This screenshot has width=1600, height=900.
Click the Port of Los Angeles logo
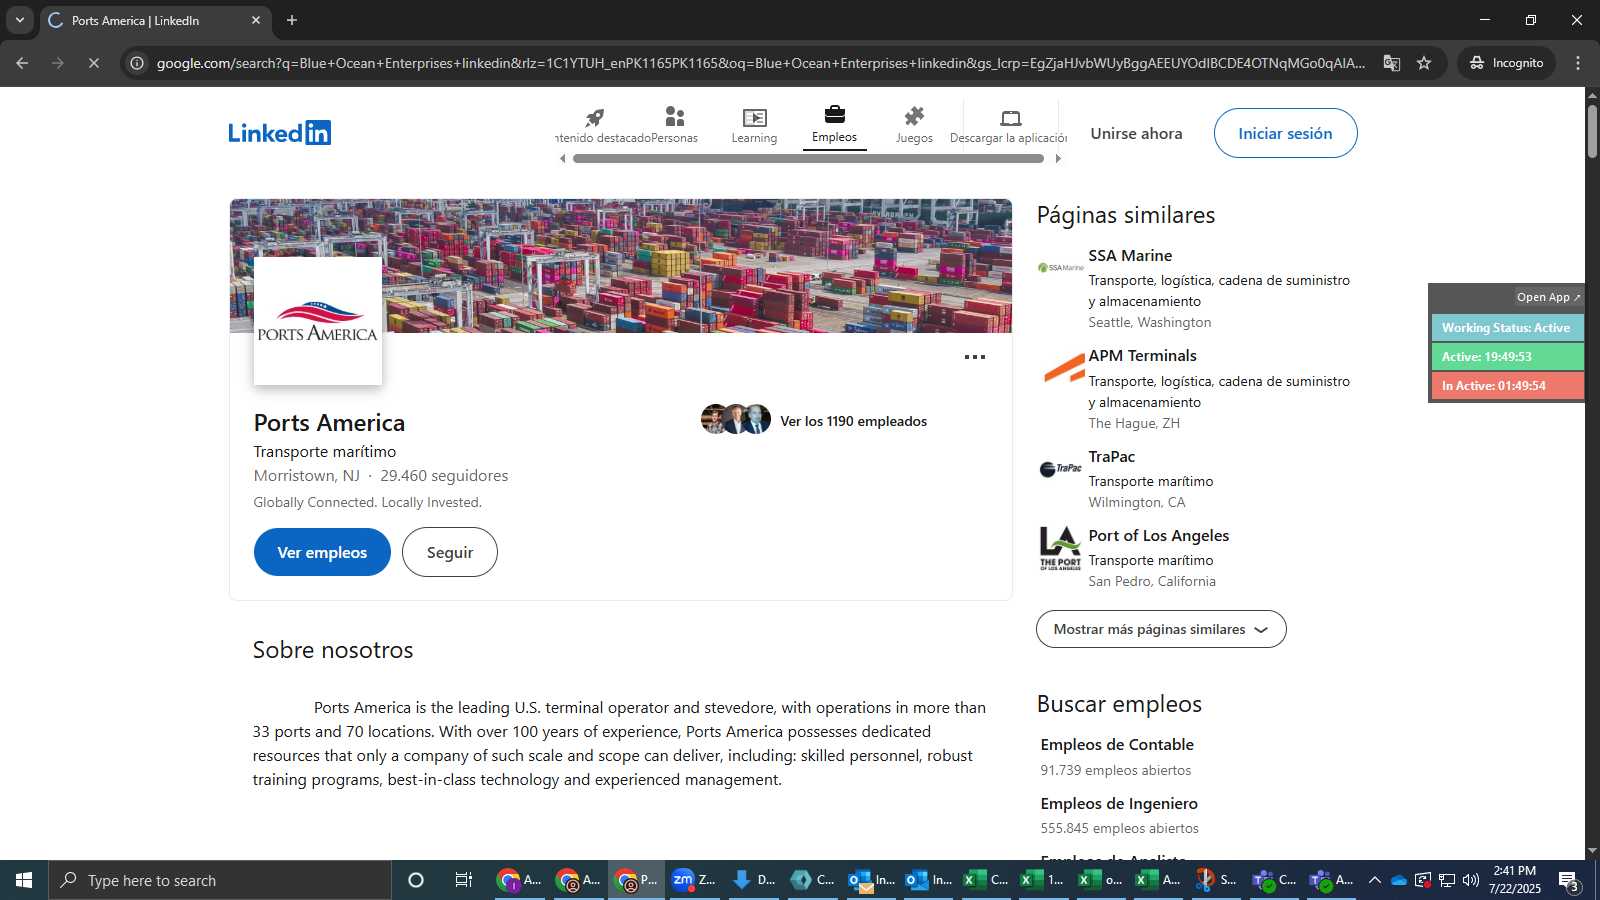tap(1060, 548)
